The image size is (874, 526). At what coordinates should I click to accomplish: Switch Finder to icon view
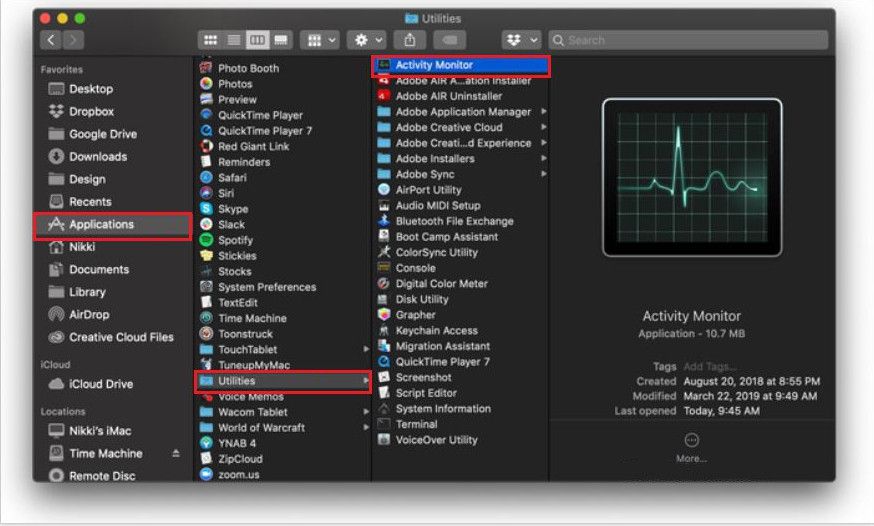(210, 40)
